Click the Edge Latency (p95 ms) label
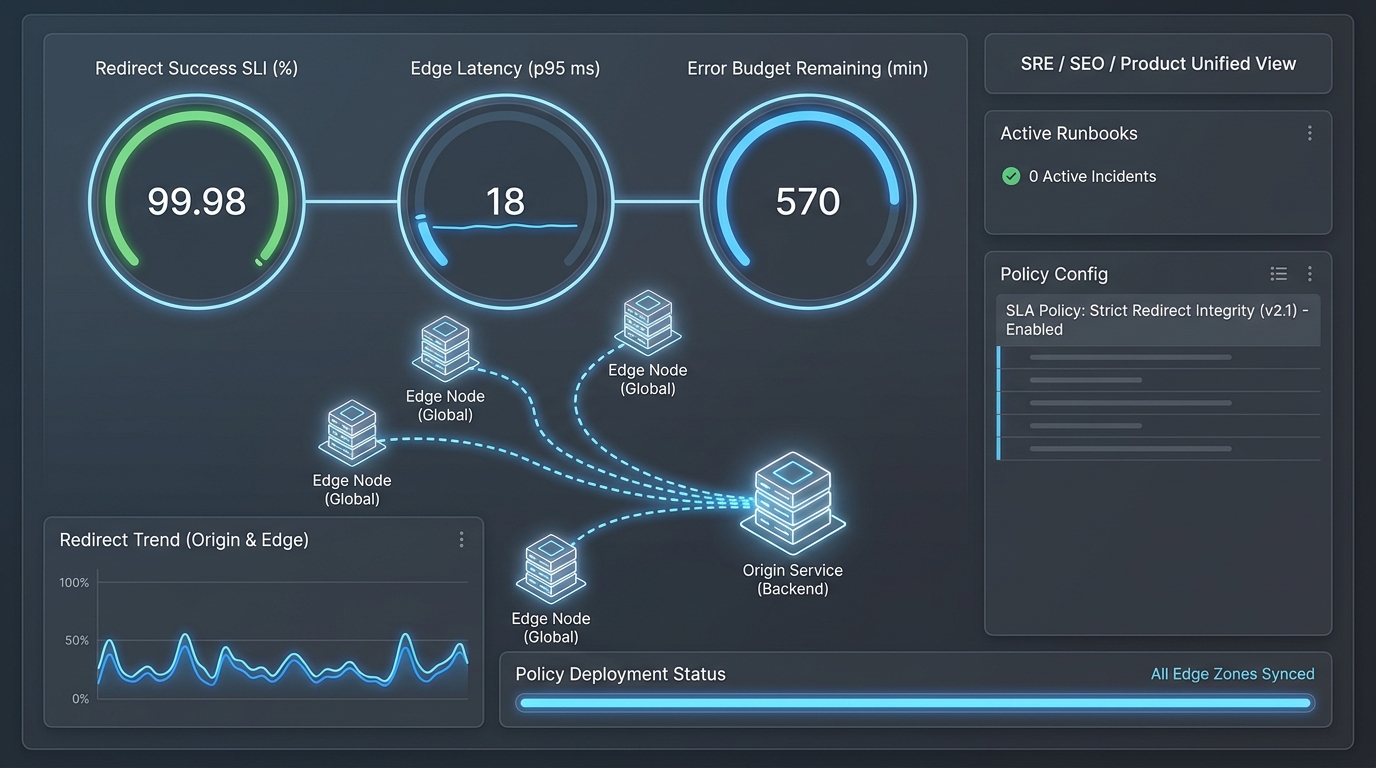The width and height of the screenshot is (1376, 768). [x=505, y=68]
